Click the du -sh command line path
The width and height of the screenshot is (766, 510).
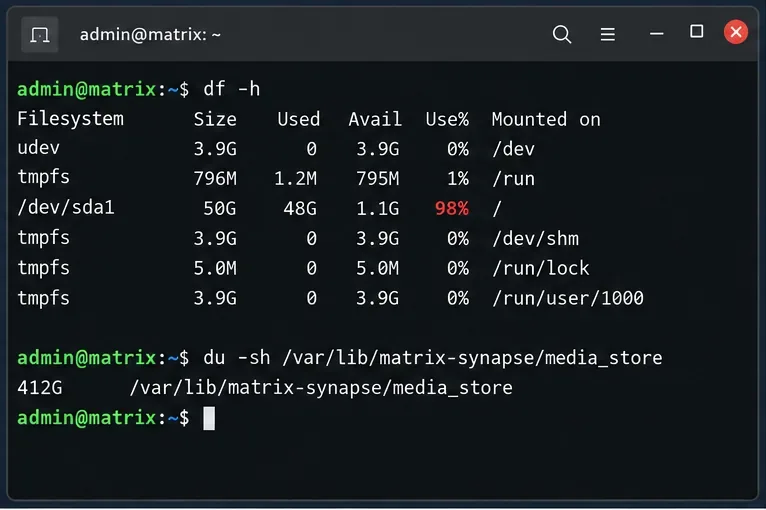tap(472, 358)
